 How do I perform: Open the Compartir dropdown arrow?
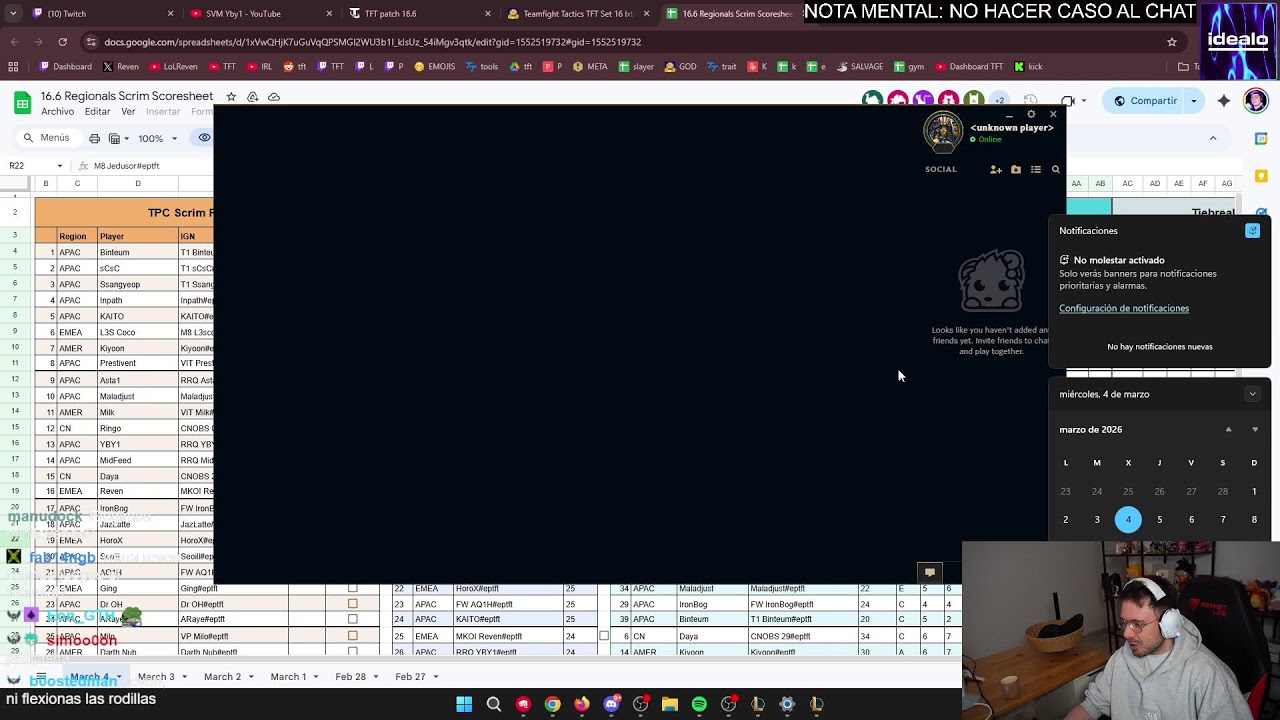click(x=1193, y=101)
